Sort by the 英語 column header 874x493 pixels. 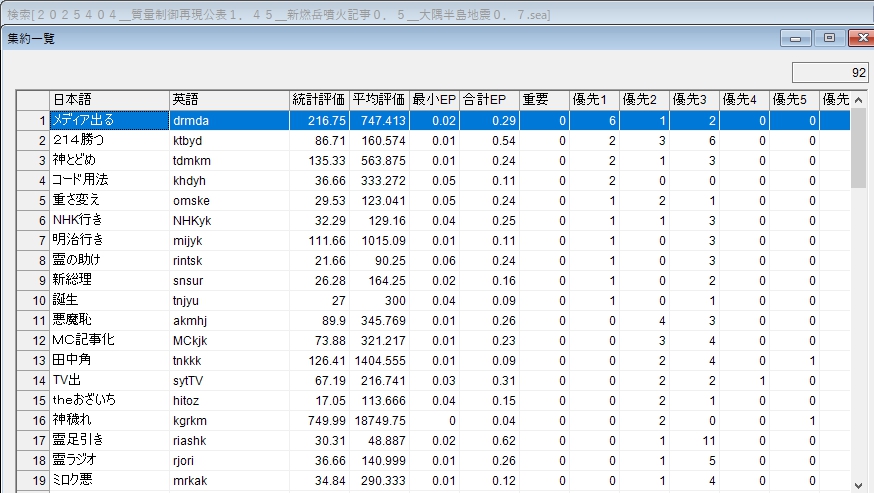[229, 100]
